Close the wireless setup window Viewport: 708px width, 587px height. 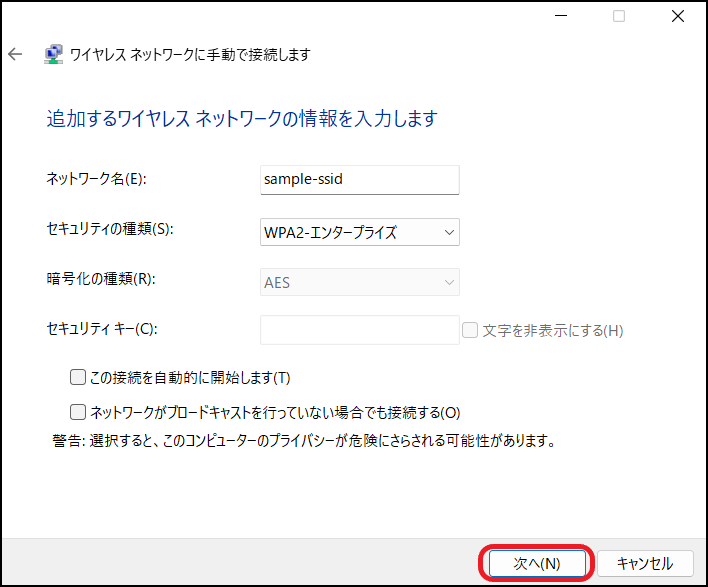[x=677, y=16]
